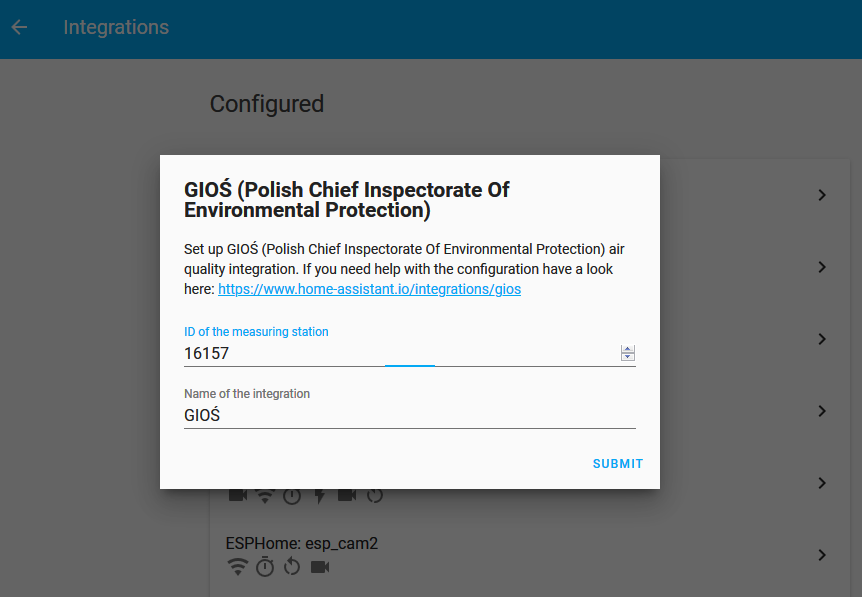
Task: Click the timer icon under esp_cam2
Action: click(265, 568)
